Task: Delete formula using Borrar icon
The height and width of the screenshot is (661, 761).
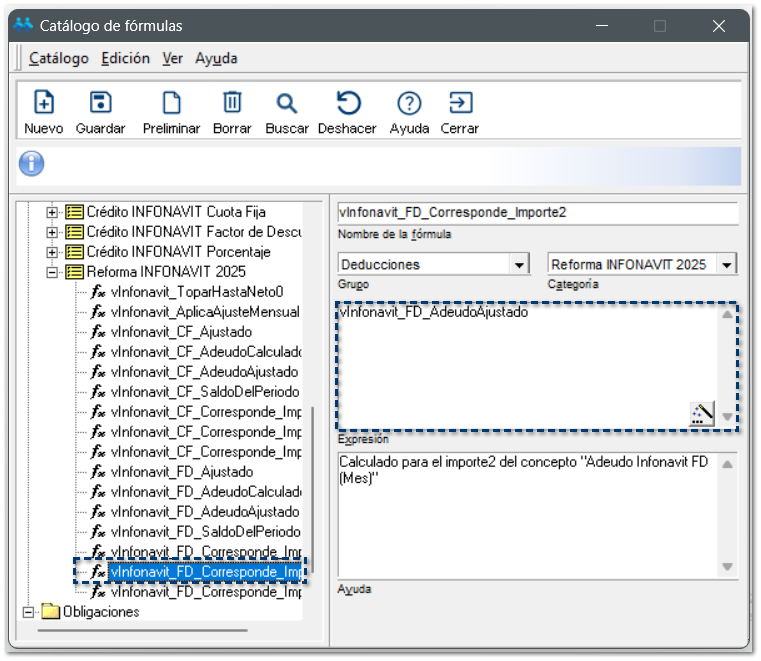Action: [x=232, y=103]
